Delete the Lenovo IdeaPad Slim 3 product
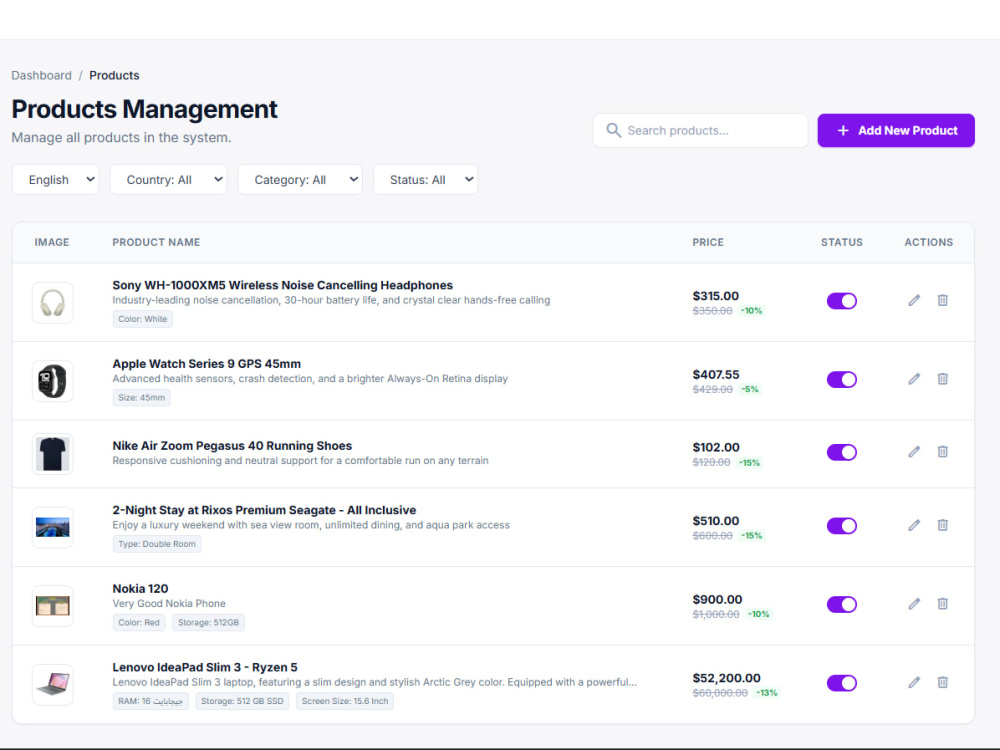The height and width of the screenshot is (750, 1000). click(x=943, y=682)
